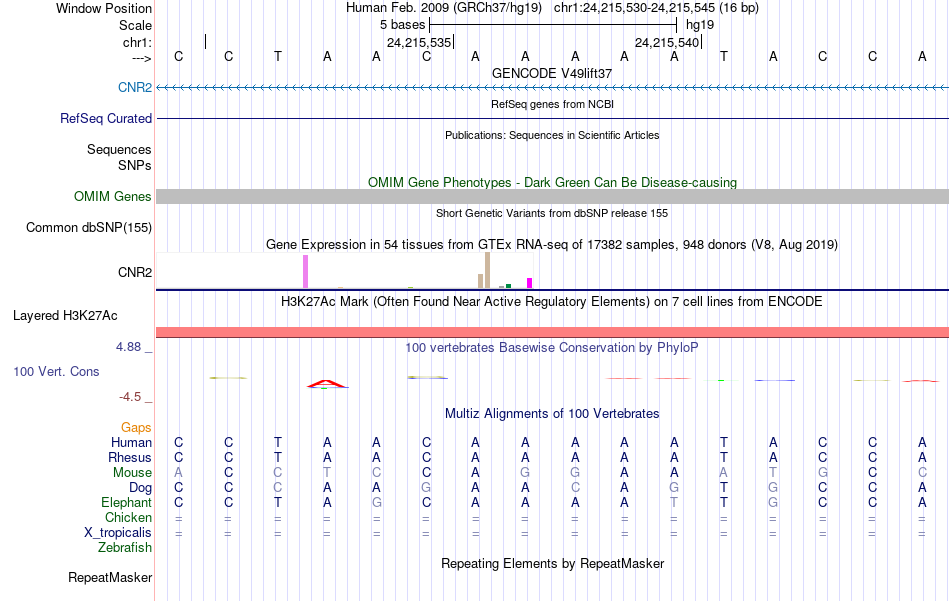
Task: Click the CNR2 gene label in GENCODE track
Action: [x=135, y=87]
